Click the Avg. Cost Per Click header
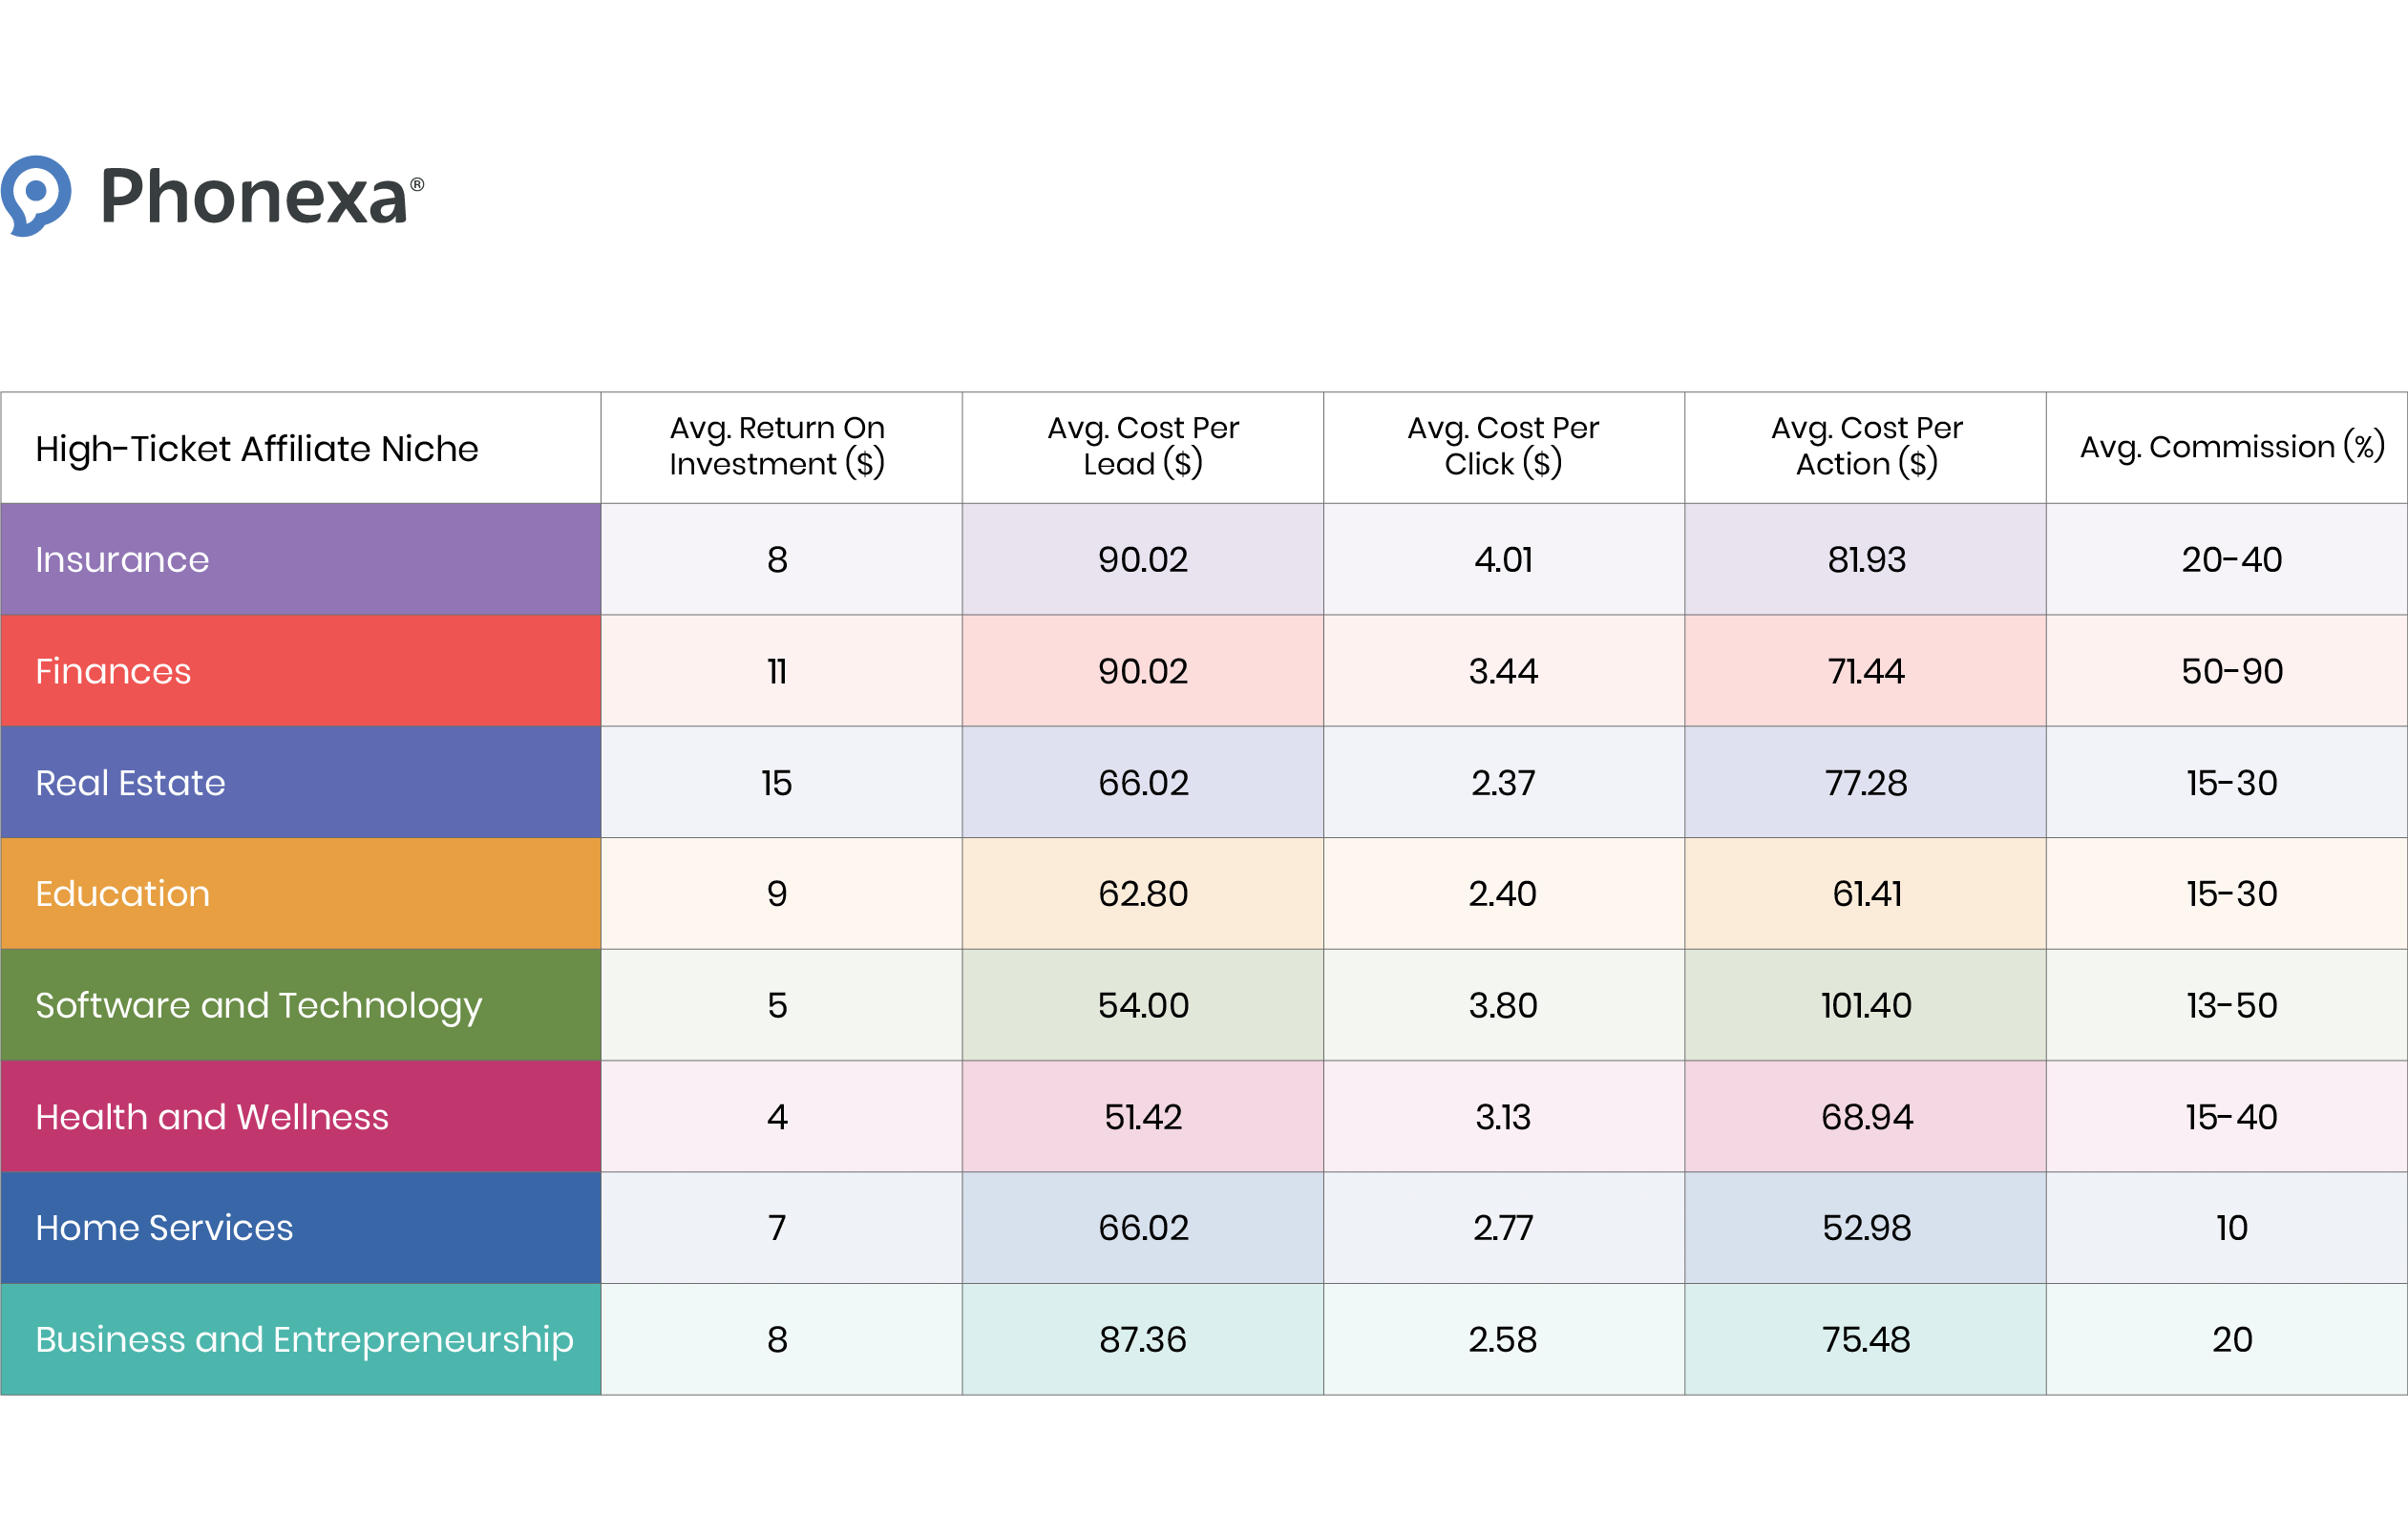2408x1535 pixels. pos(1502,446)
